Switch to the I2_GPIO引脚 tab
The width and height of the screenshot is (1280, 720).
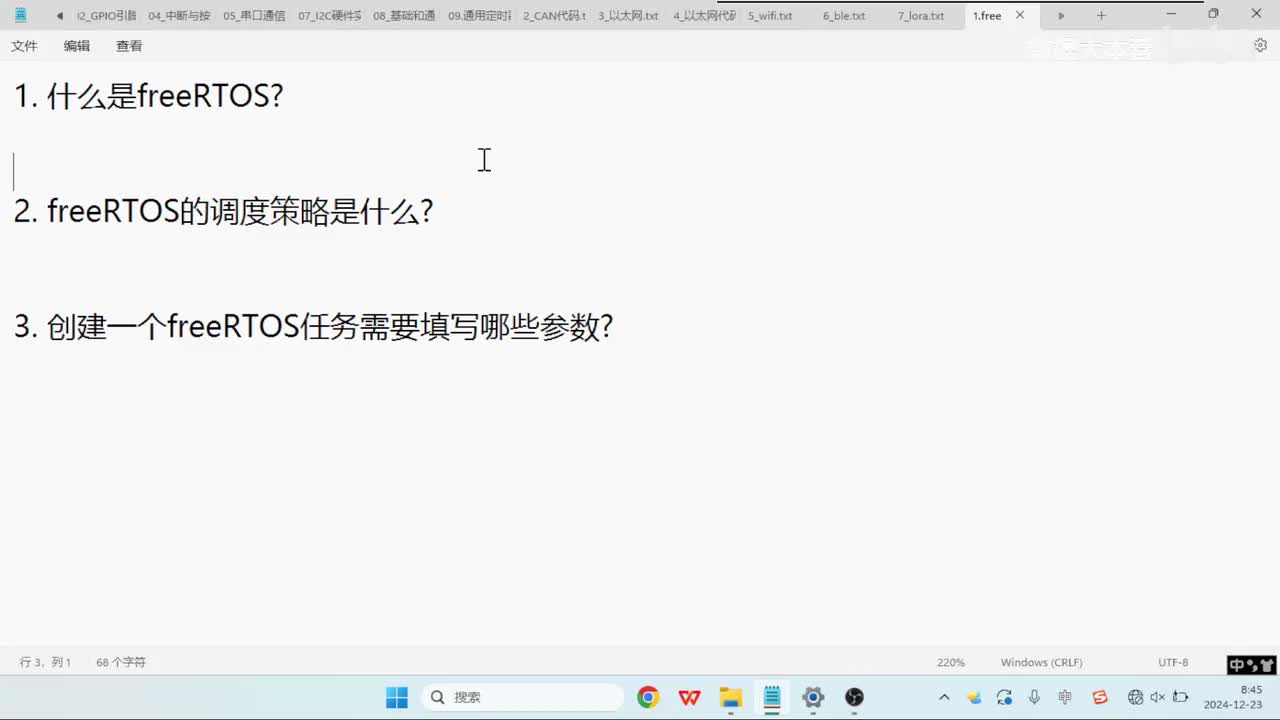pos(106,16)
